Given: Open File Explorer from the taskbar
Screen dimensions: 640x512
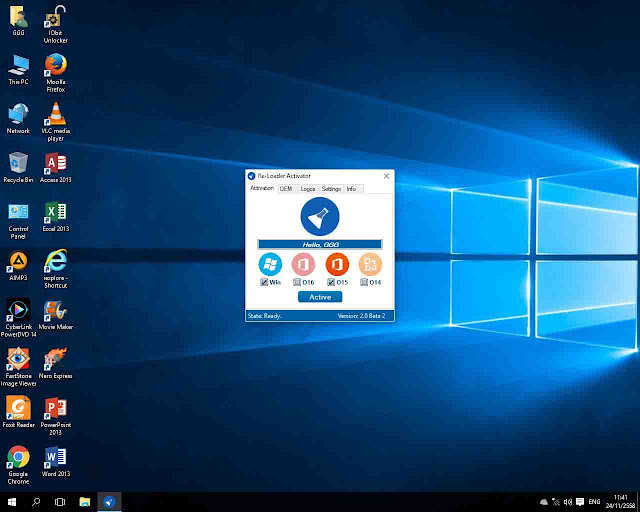Looking at the screenshot, I should (84, 502).
